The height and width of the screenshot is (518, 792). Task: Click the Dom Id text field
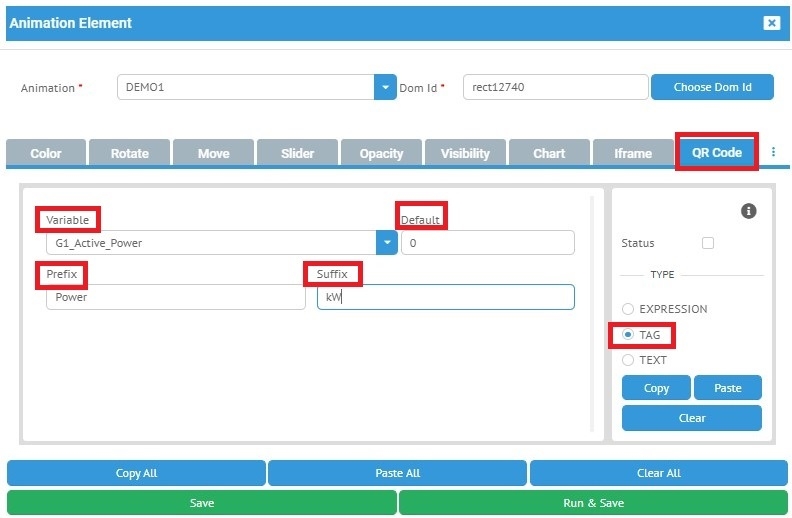coord(555,88)
